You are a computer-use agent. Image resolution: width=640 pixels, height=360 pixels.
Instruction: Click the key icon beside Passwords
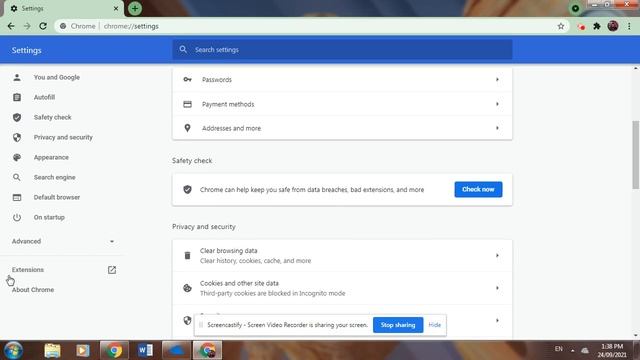coord(187,80)
